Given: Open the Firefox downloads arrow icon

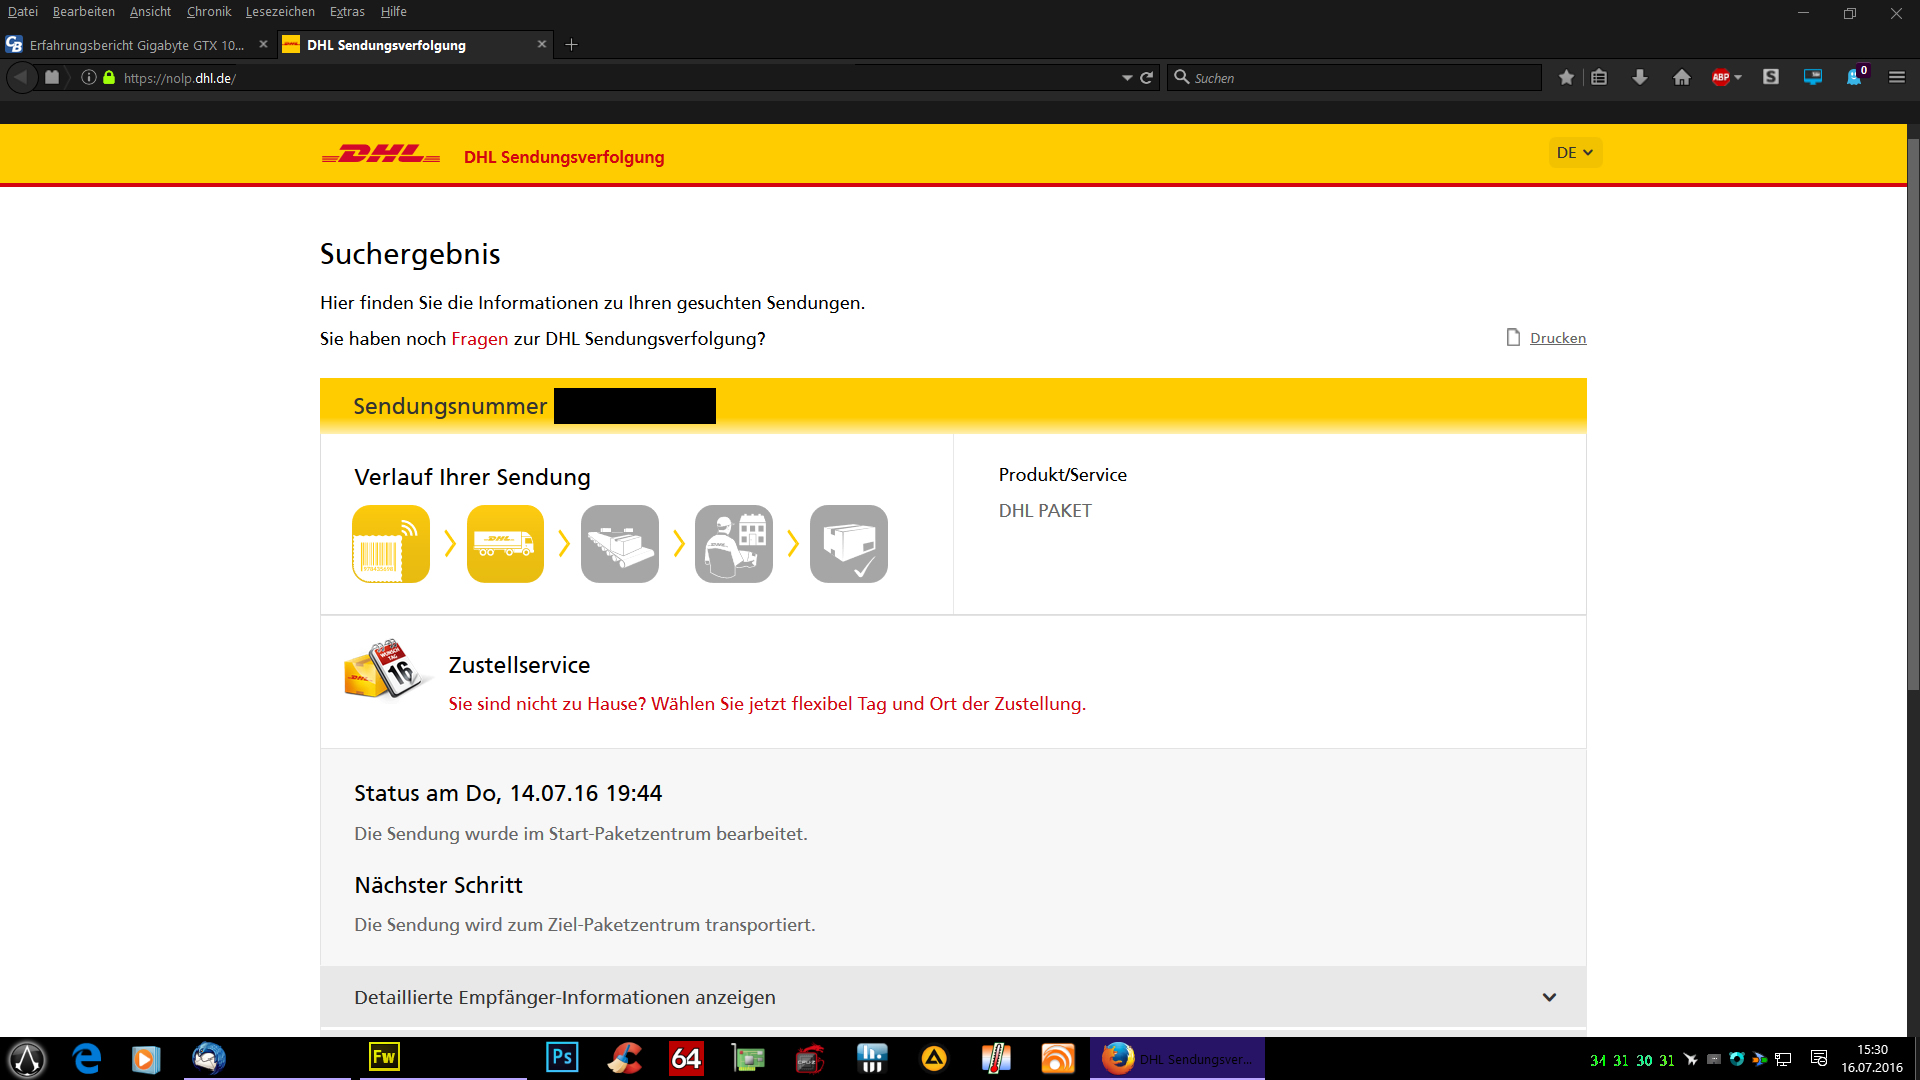Looking at the screenshot, I should tap(1640, 78).
